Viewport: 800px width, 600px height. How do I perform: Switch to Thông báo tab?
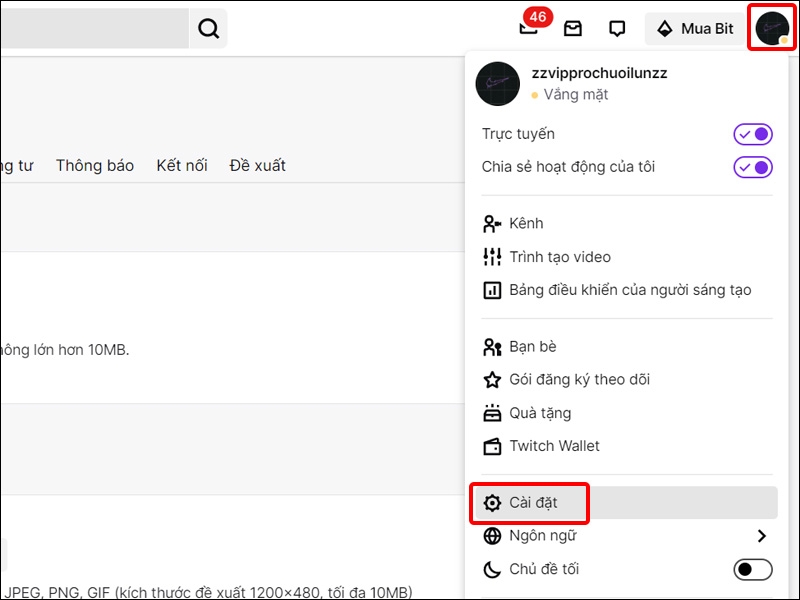(95, 165)
